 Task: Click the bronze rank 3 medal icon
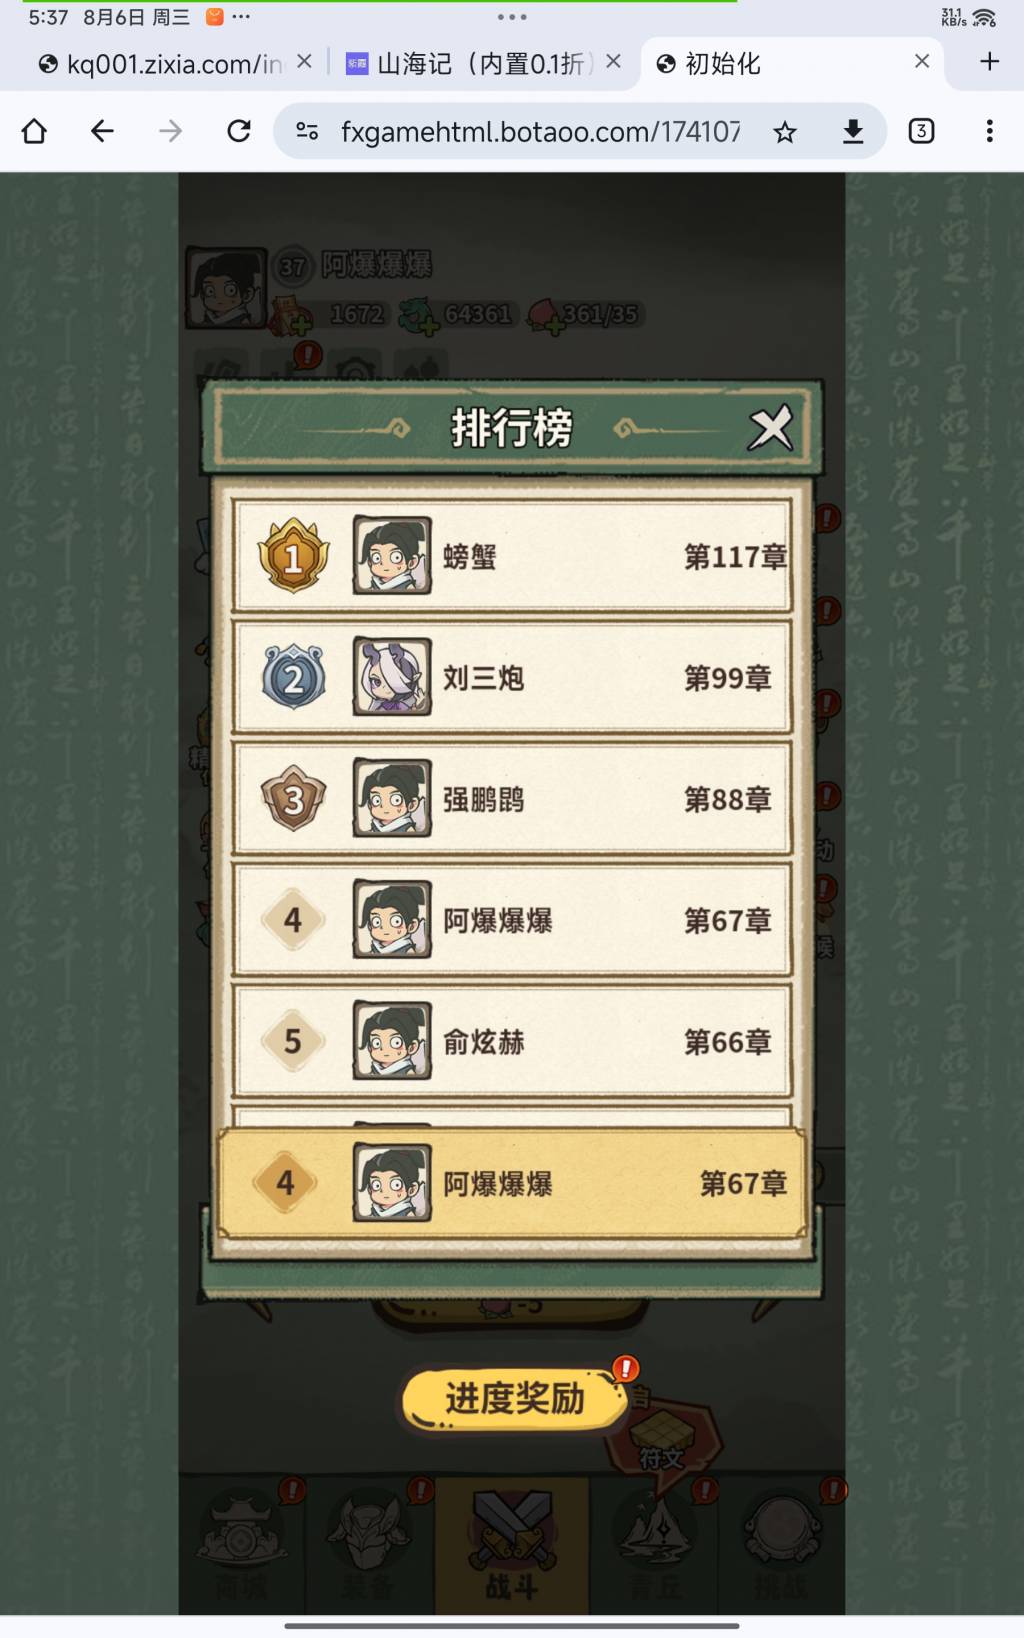293,799
